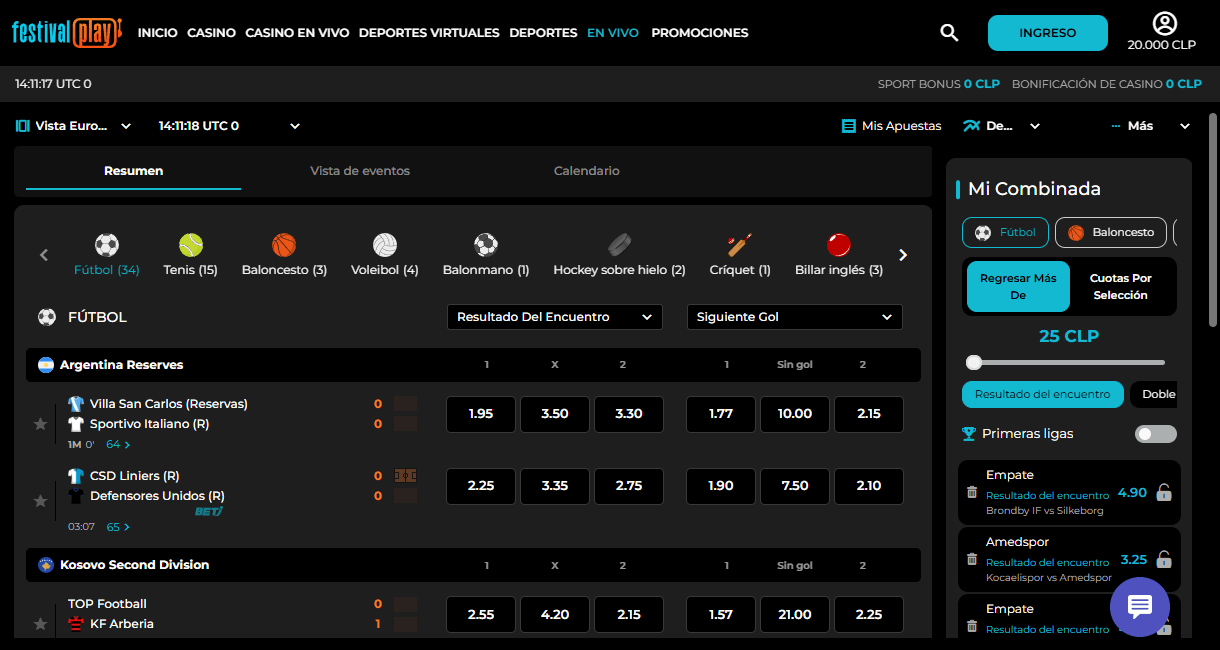Open the live chat bubble icon
Image resolution: width=1220 pixels, height=650 pixels.
[1140, 606]
